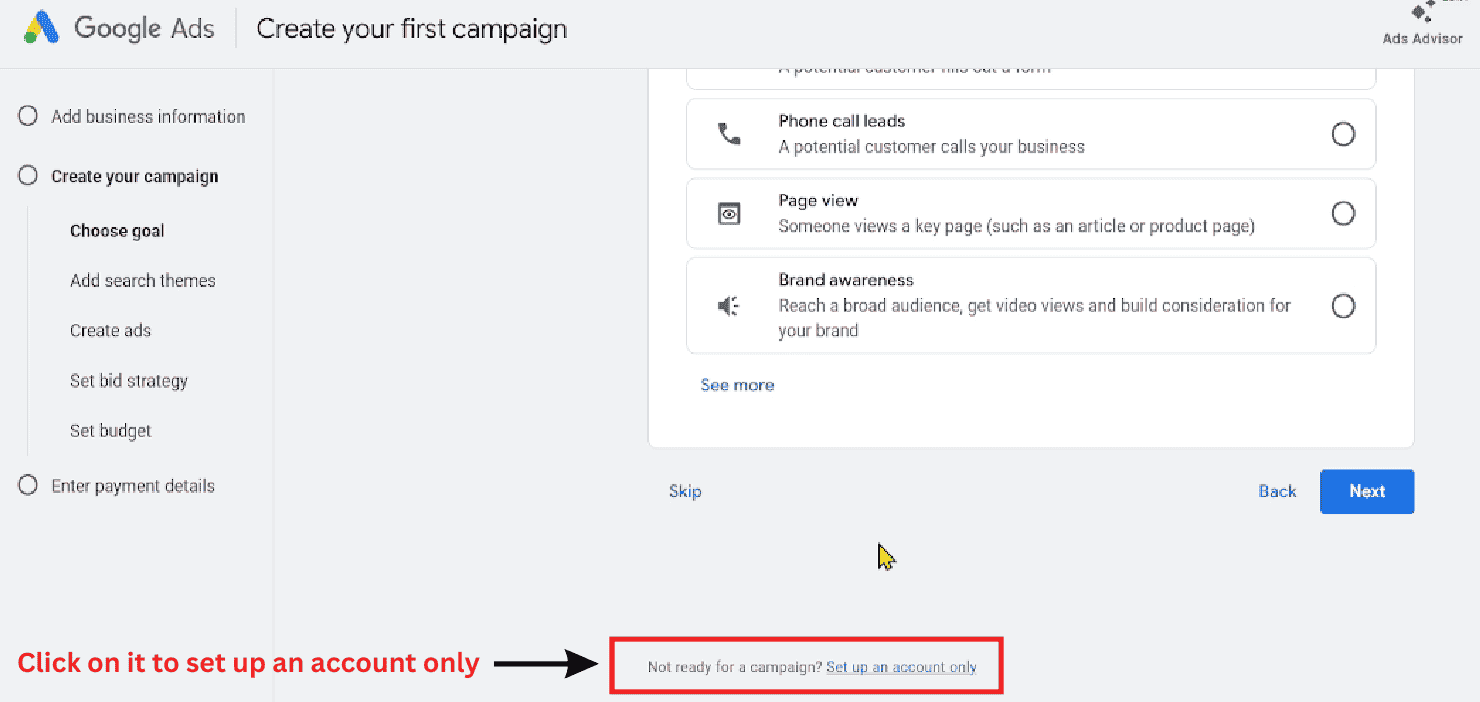Open the Ads Advisor panel
The height and width of the screenshot is (702, 1480).
pos(1422,22)
